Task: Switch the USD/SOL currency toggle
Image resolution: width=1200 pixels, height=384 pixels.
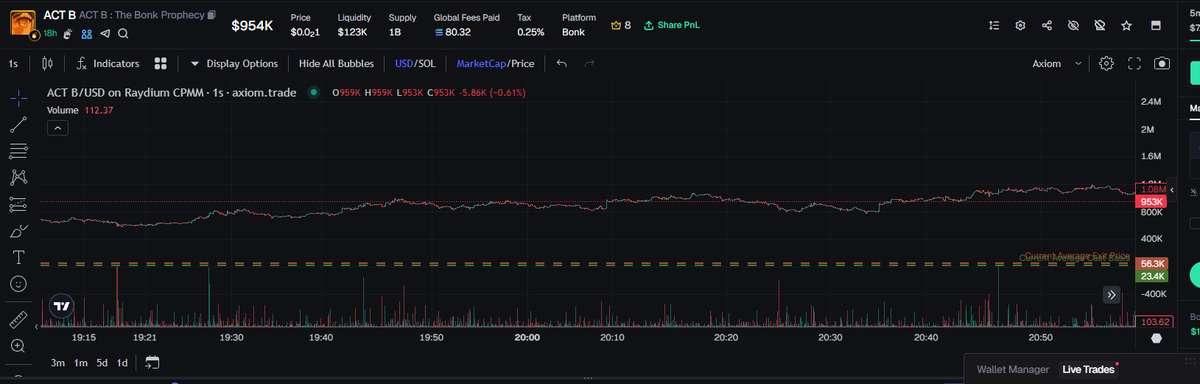Action: (x=415, y=63)
